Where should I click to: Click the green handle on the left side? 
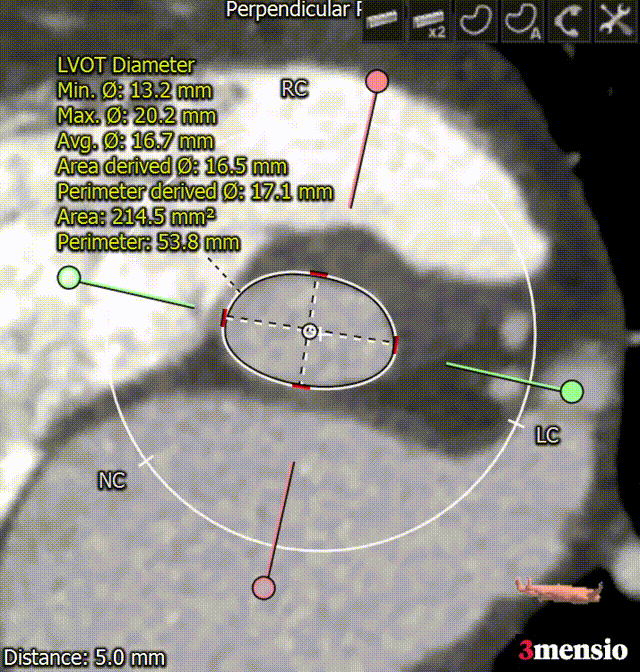pyautogui.click(x=69, y=278)
